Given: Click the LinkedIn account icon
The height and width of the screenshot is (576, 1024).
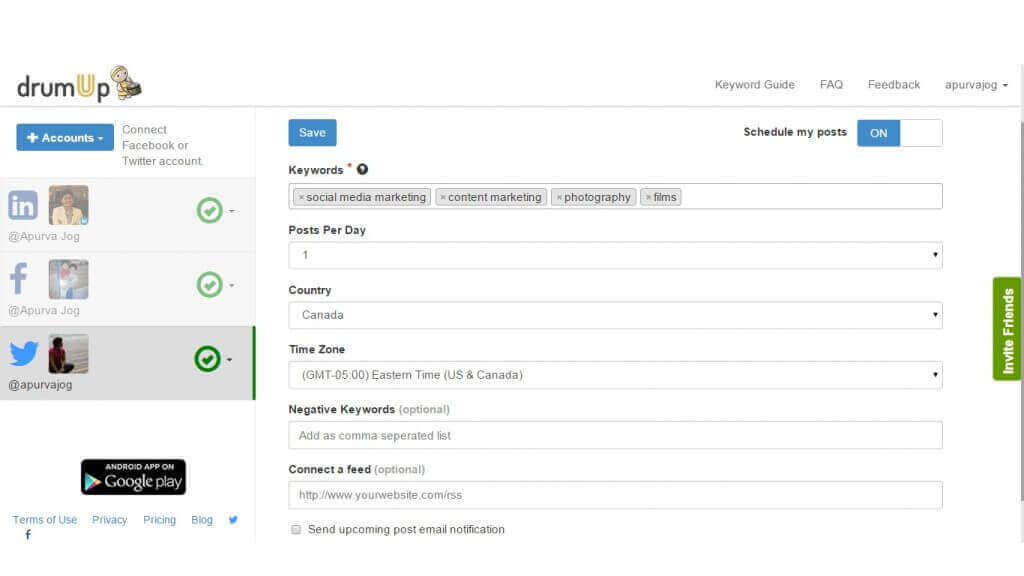Looking at the screenshot, I should click(23, 205).
